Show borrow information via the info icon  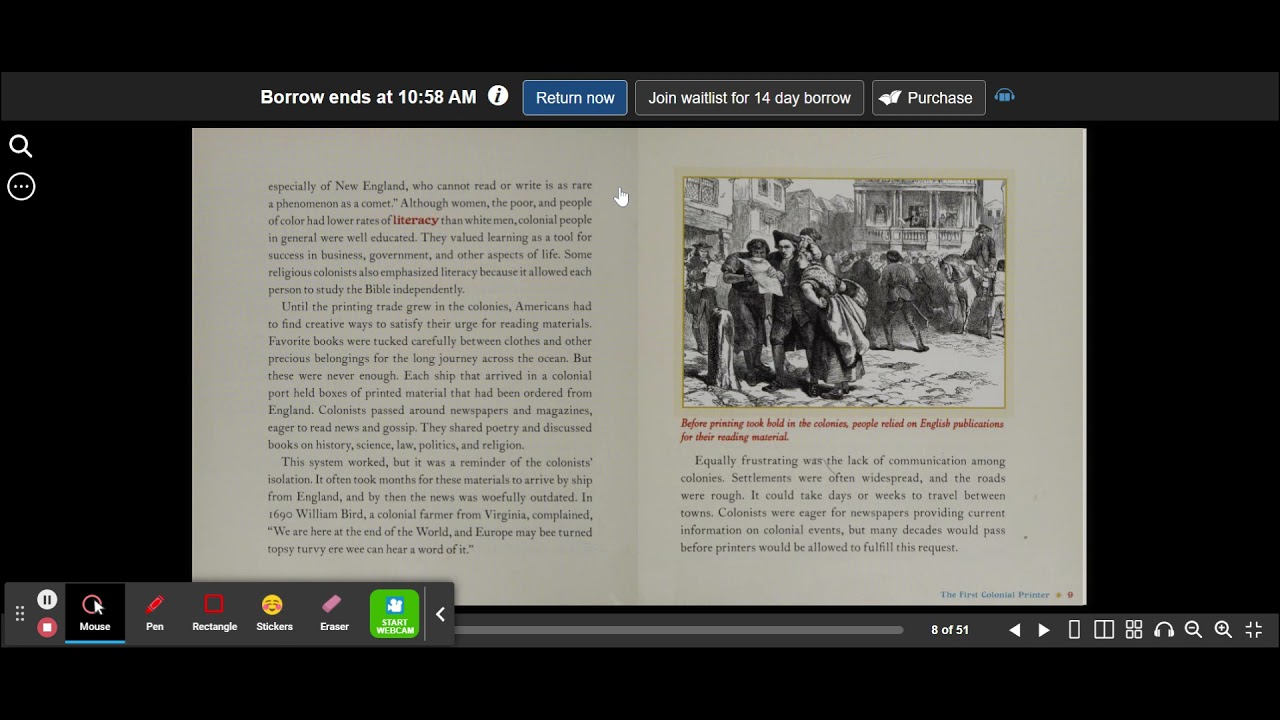pyautogui.click(x=498, y=96)
